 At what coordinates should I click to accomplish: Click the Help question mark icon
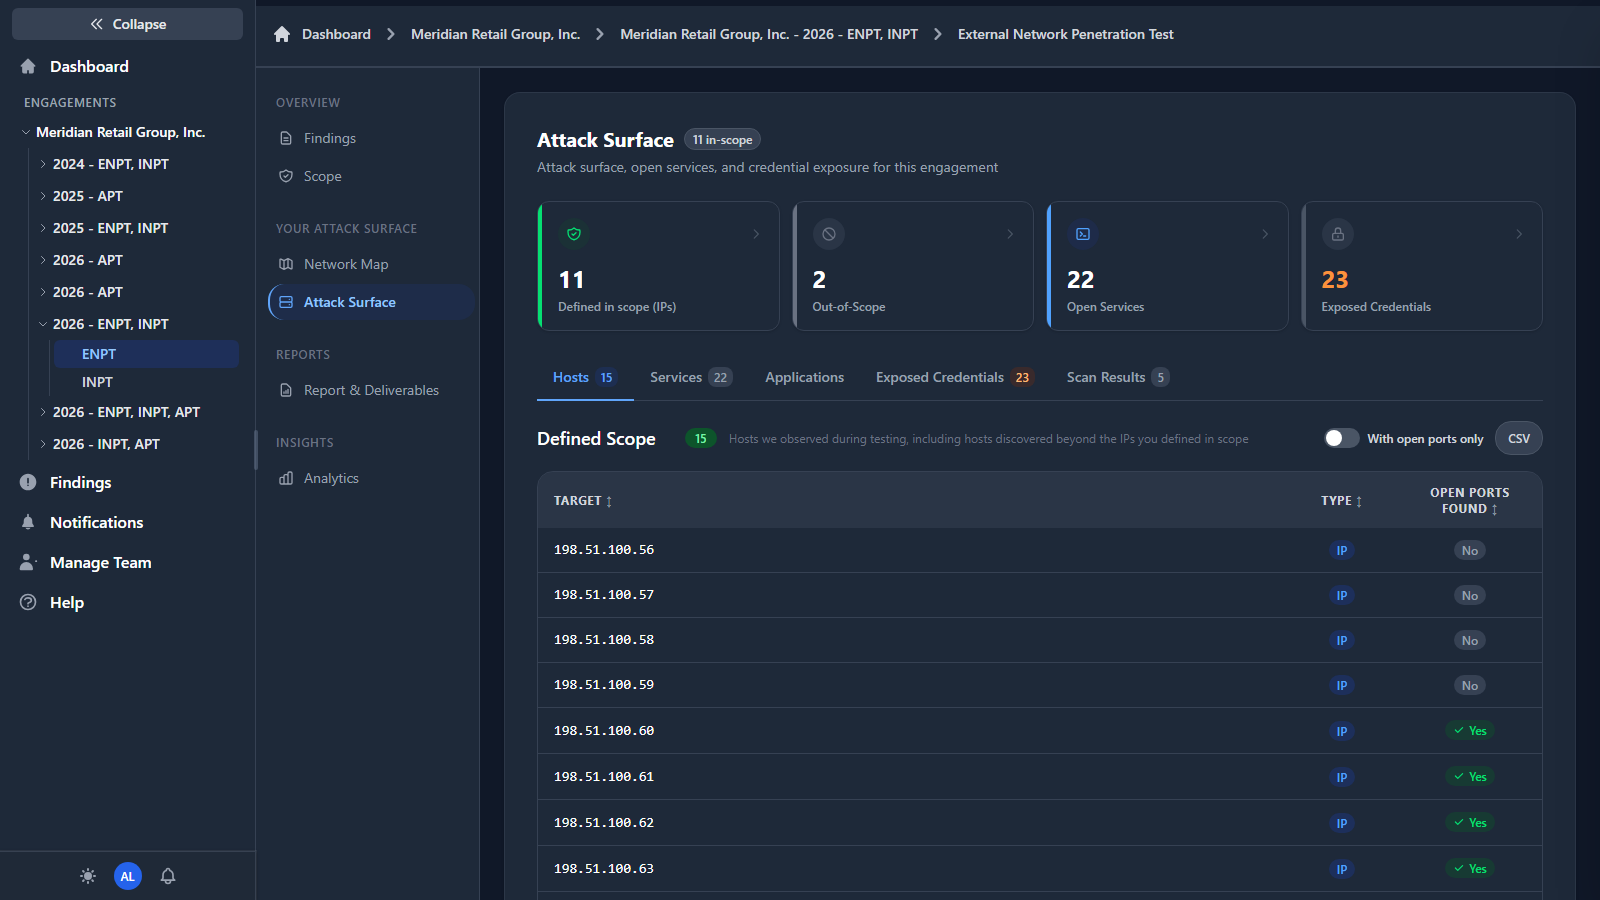coord(28,602)
